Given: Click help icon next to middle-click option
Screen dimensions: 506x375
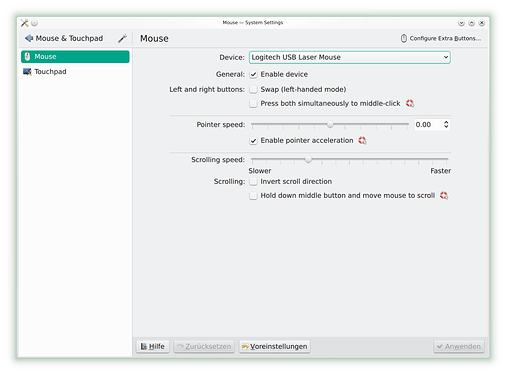Looking at the screenshot, I should 410,104.
